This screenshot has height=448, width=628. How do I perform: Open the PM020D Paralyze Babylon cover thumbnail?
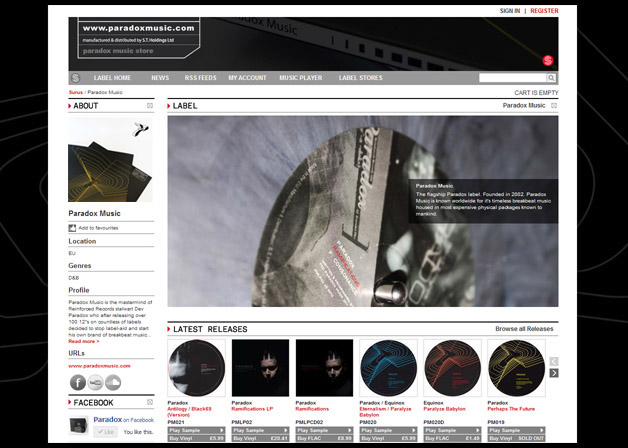tap(452, 368)
